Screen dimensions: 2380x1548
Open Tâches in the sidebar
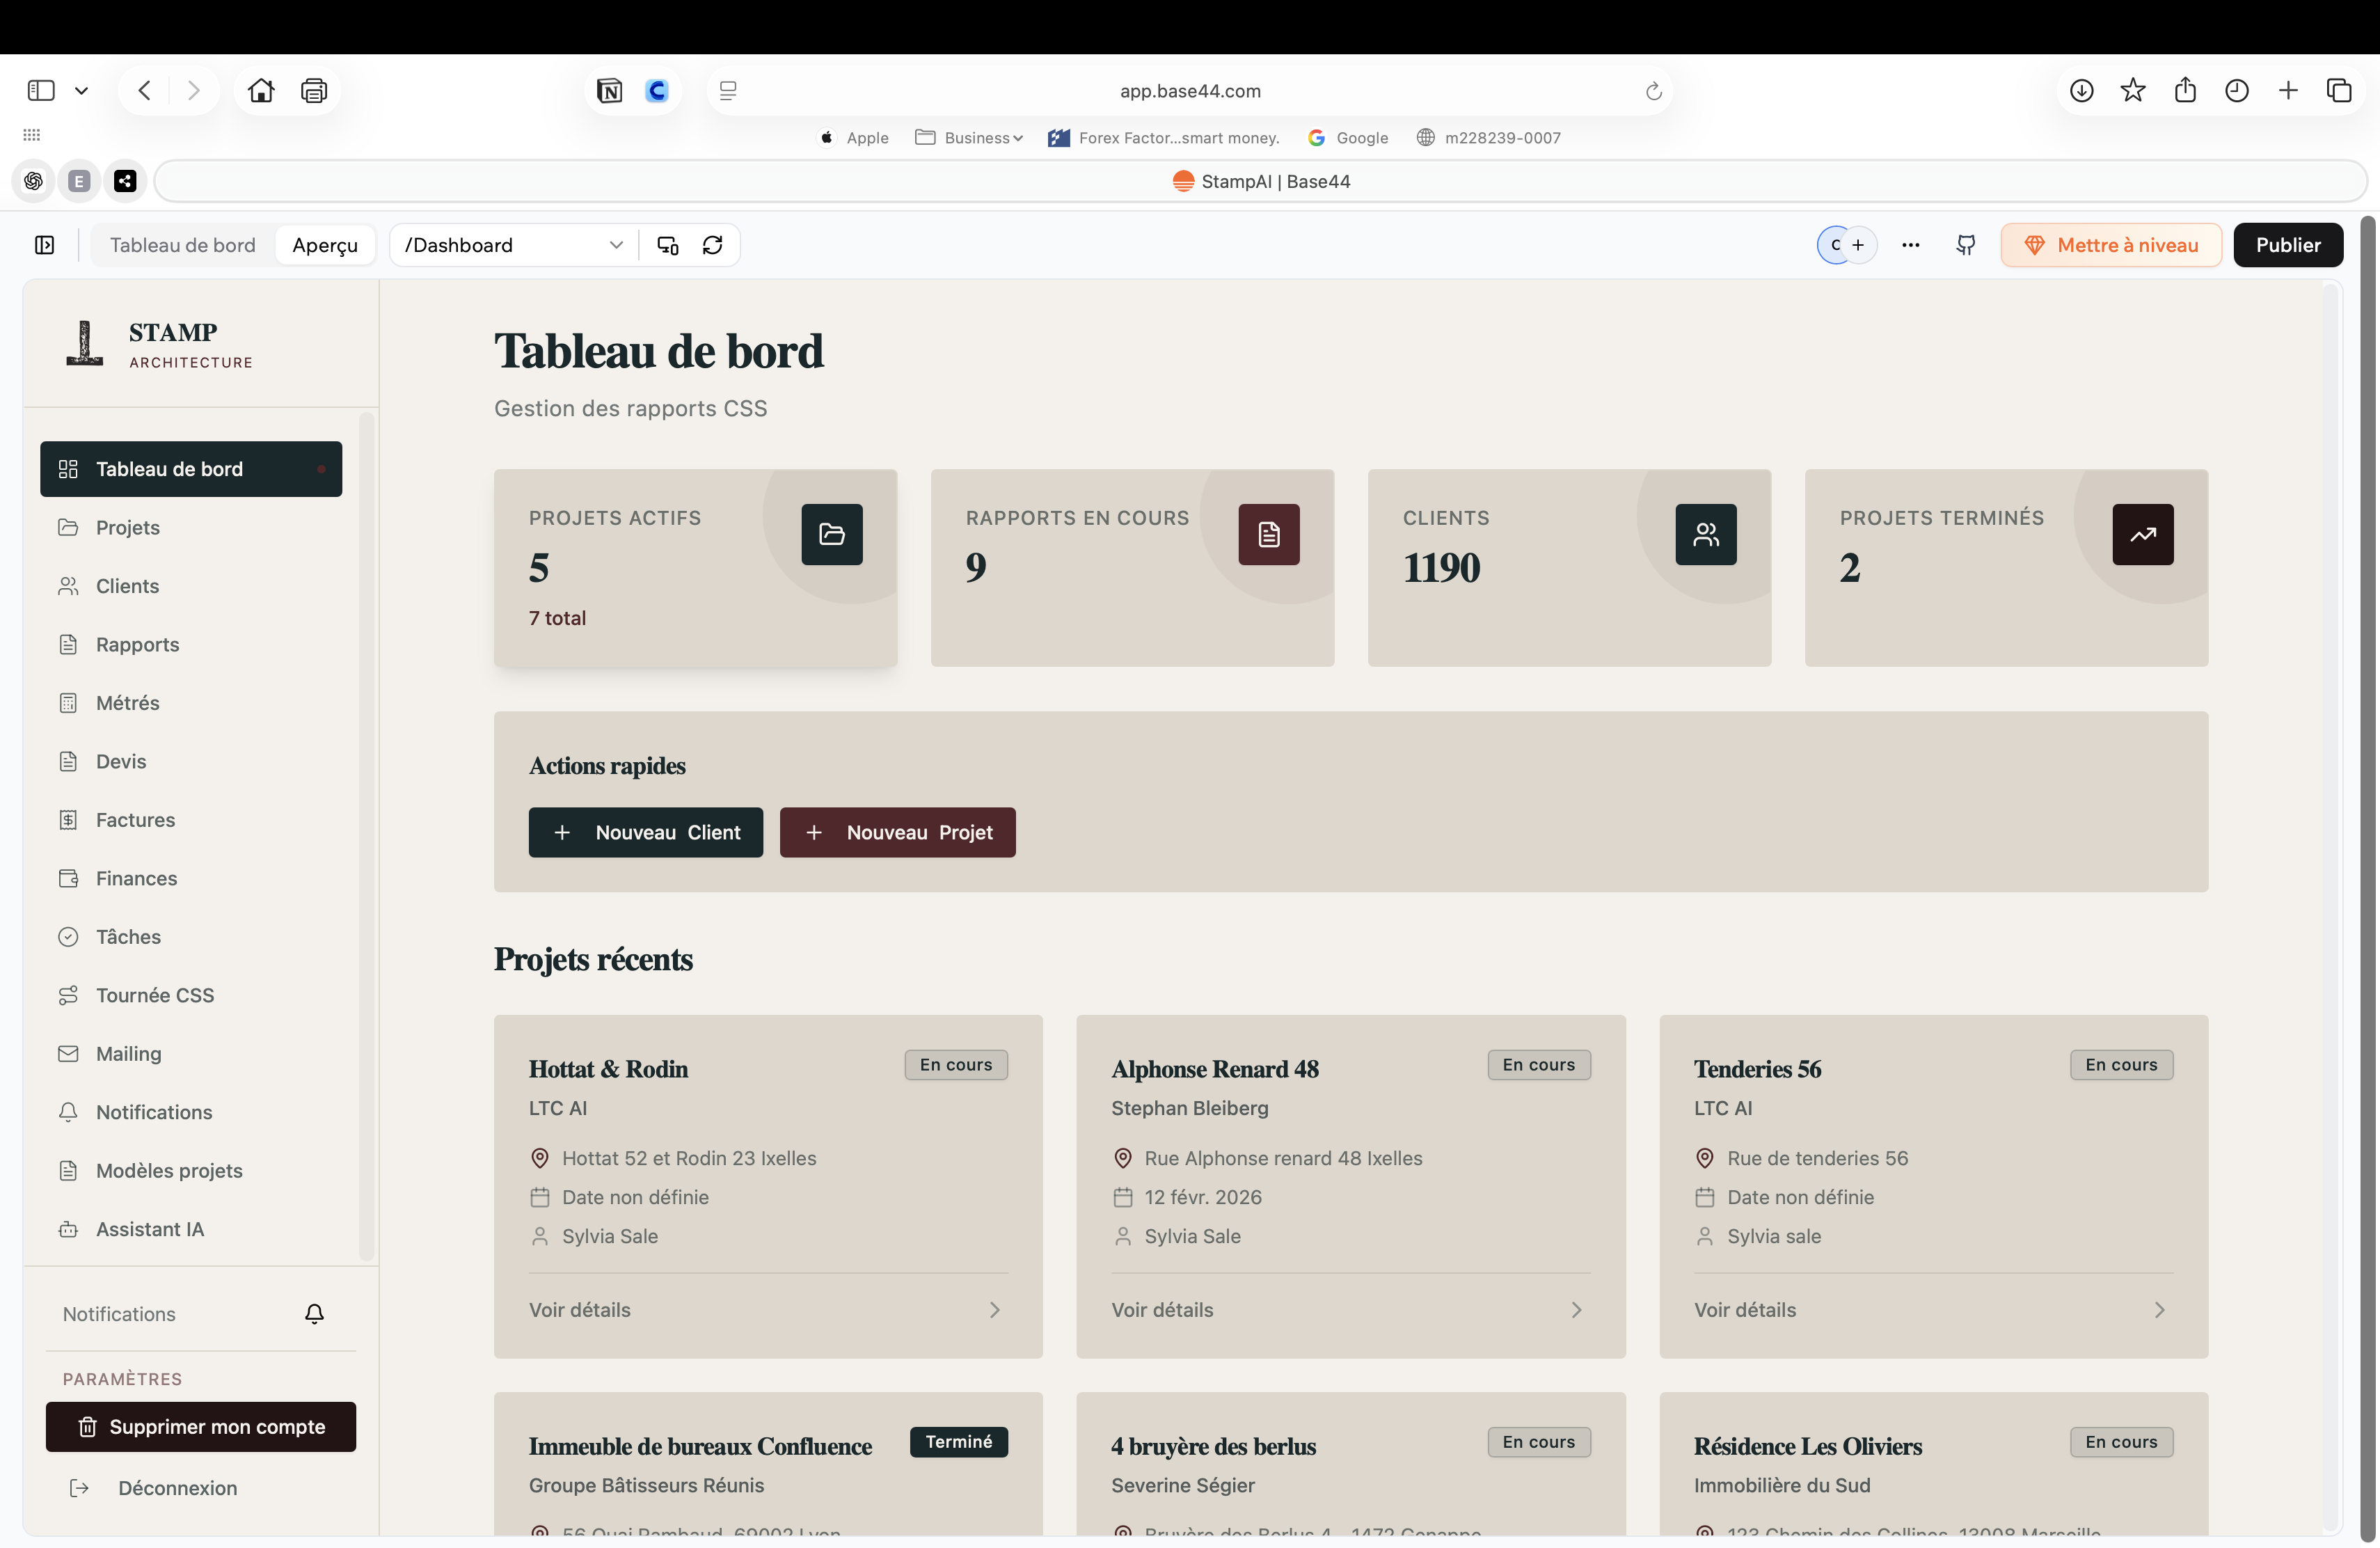(191, 937)
